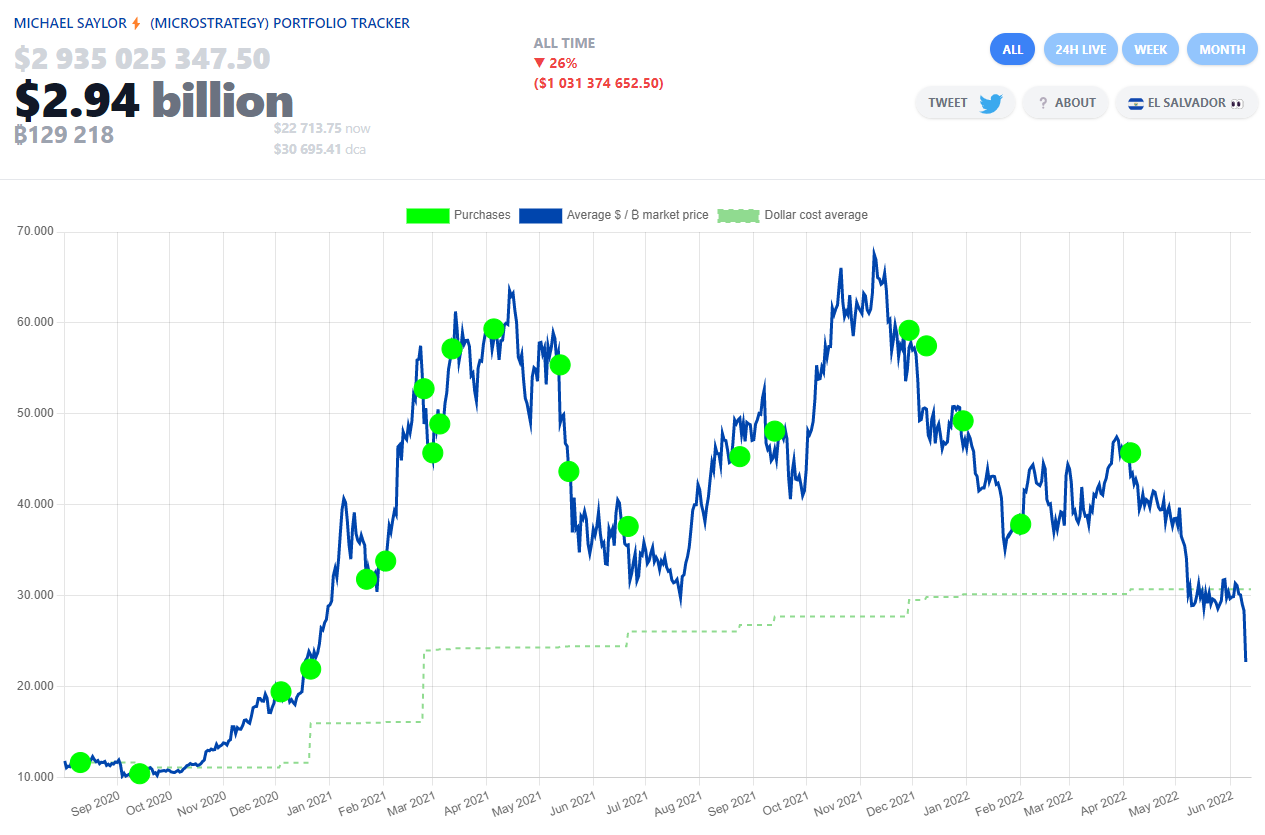Select the purchase dot near 59.000 in April 2021

point(493,329)
